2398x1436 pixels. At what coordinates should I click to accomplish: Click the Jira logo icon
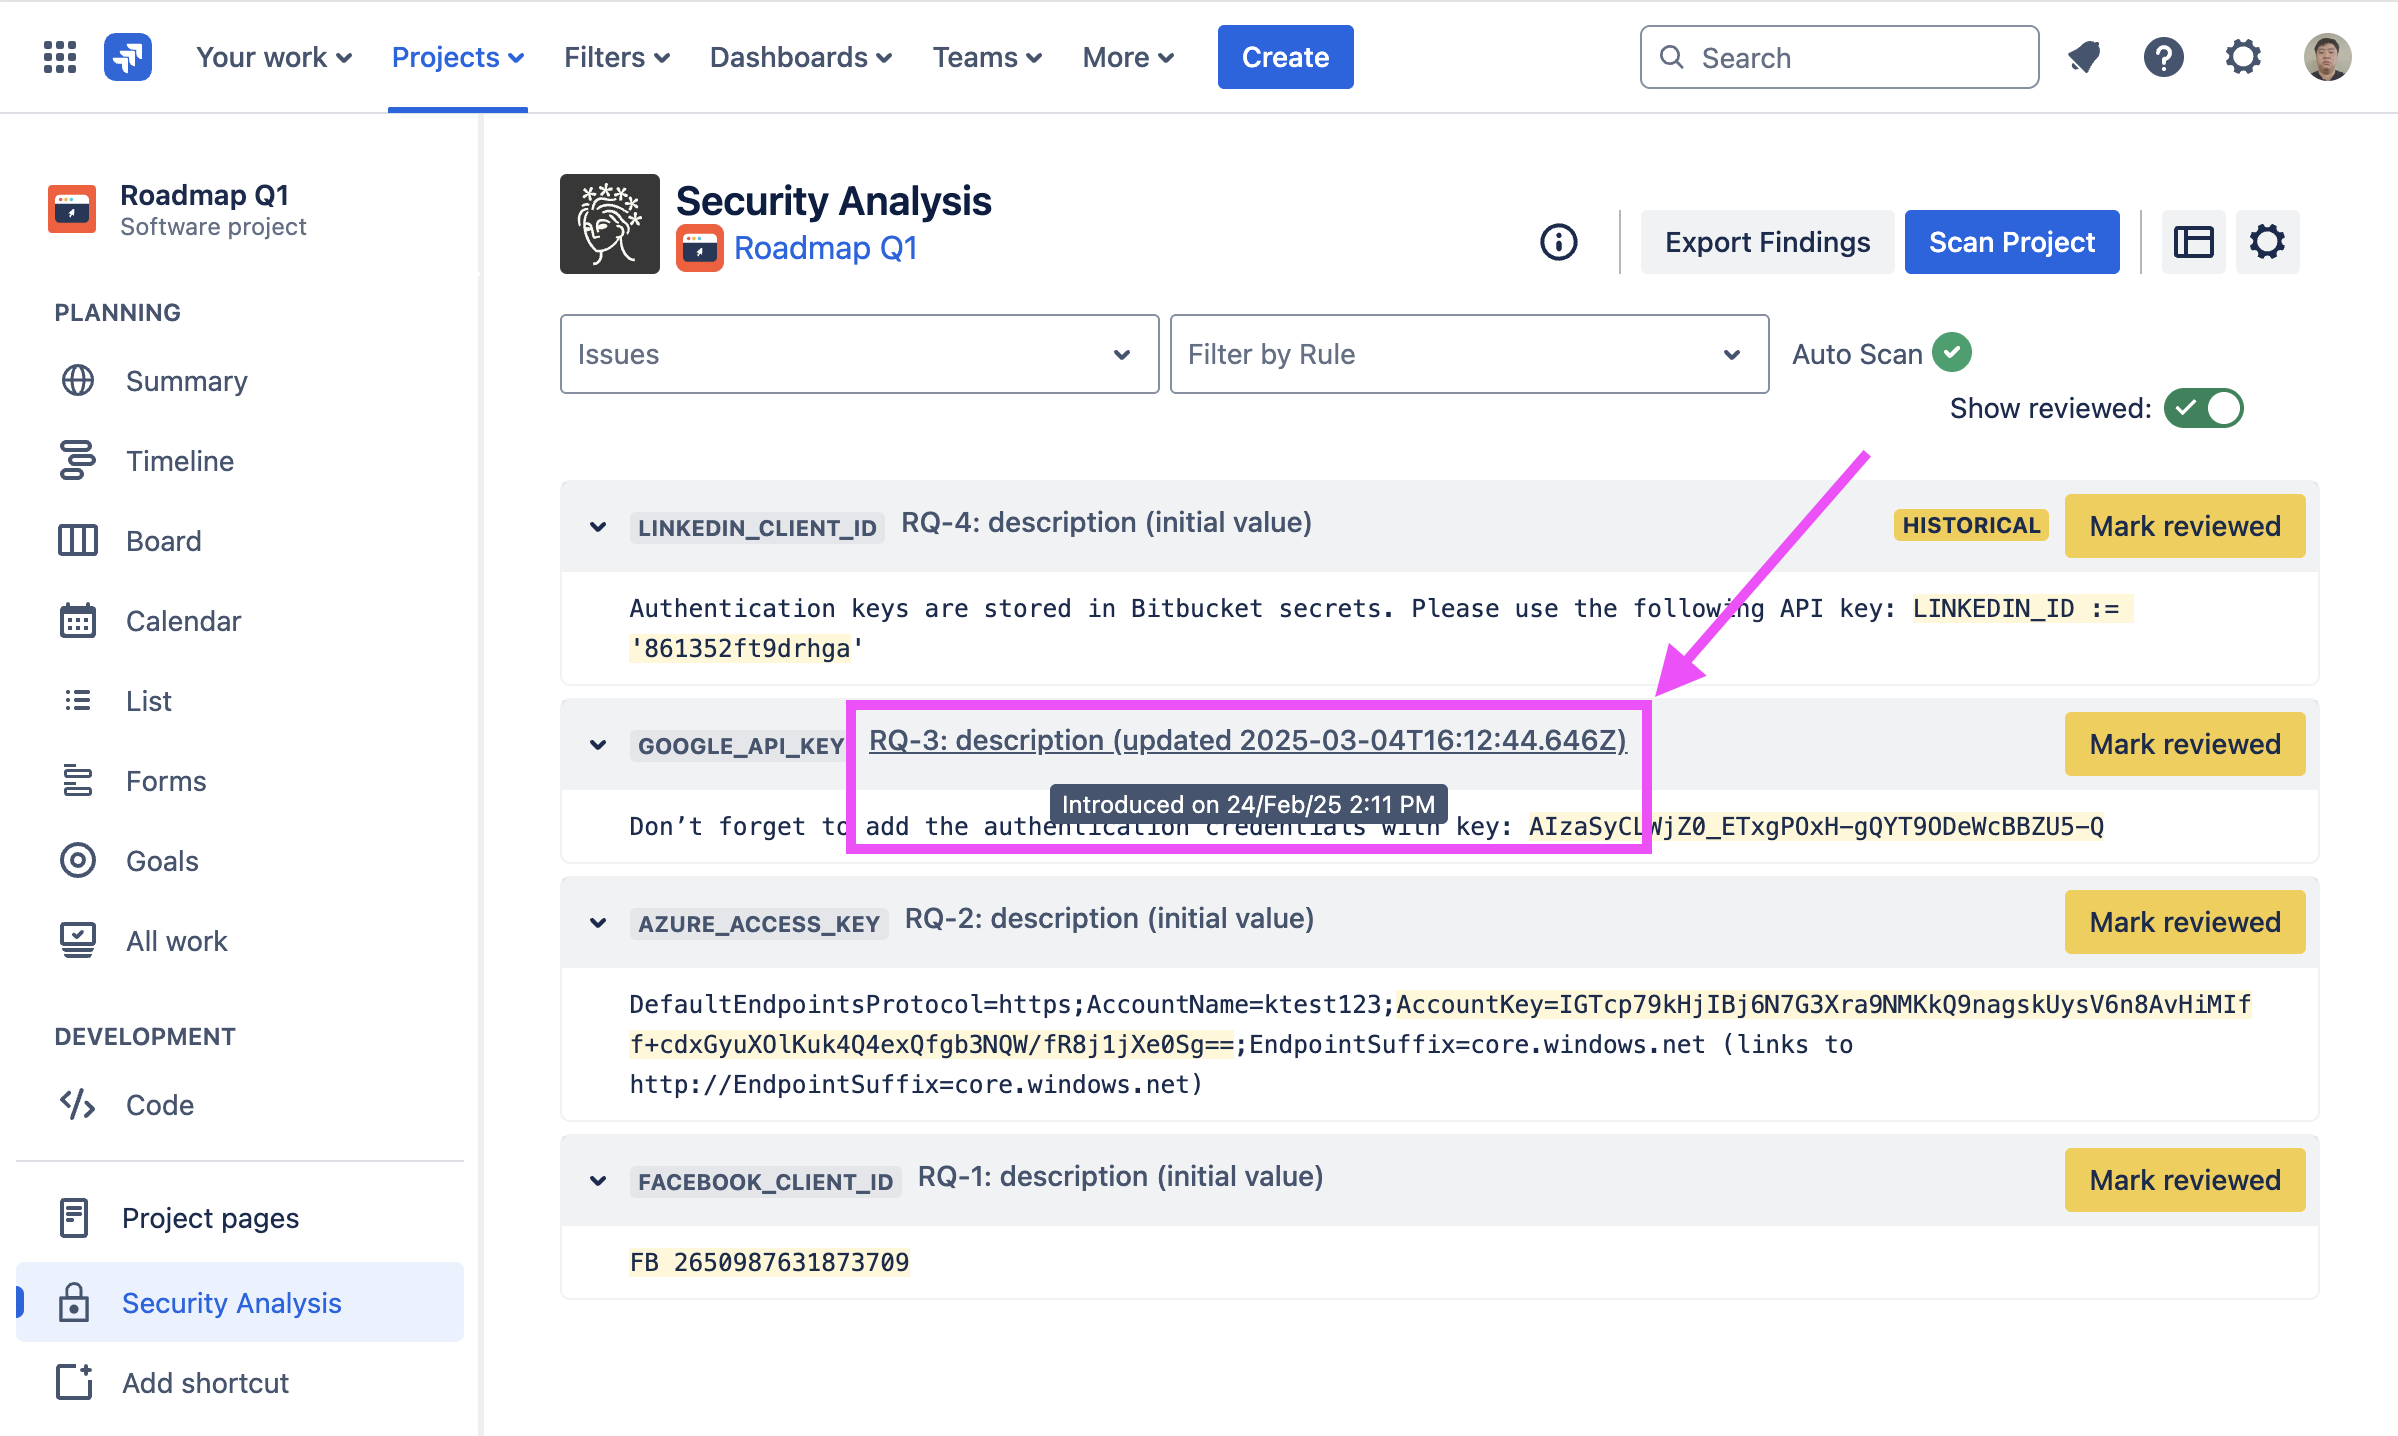click(x=128, y=57)
